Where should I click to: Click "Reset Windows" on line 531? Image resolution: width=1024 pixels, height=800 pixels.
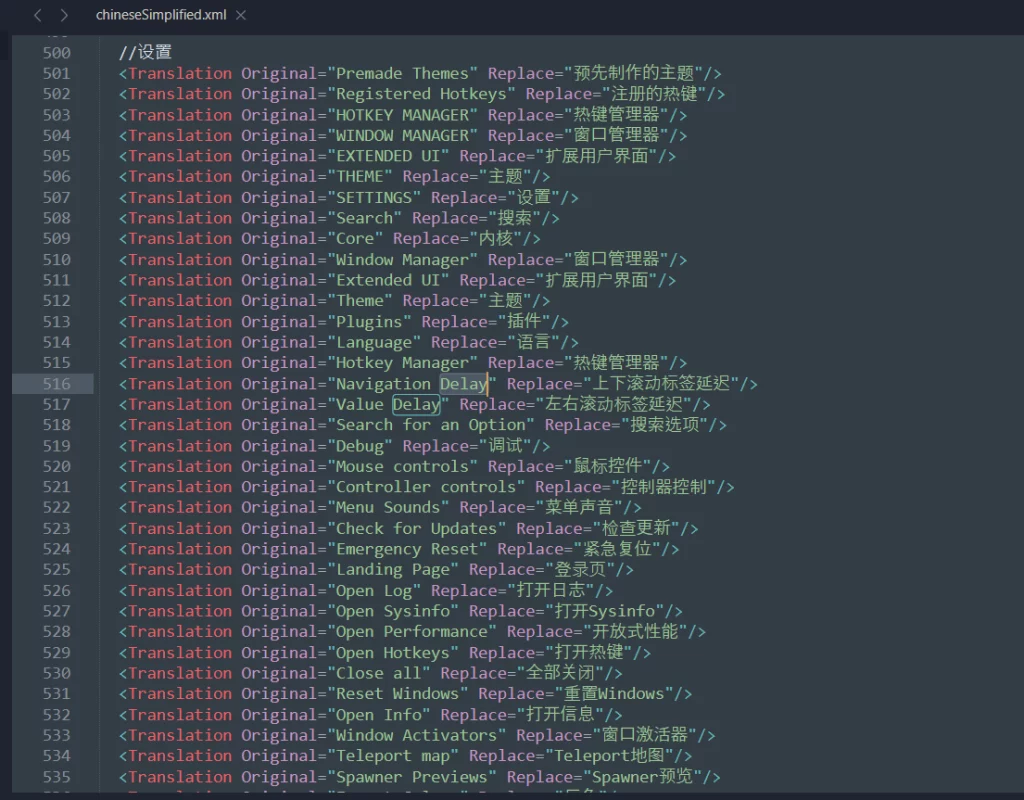tap(398, 694)
